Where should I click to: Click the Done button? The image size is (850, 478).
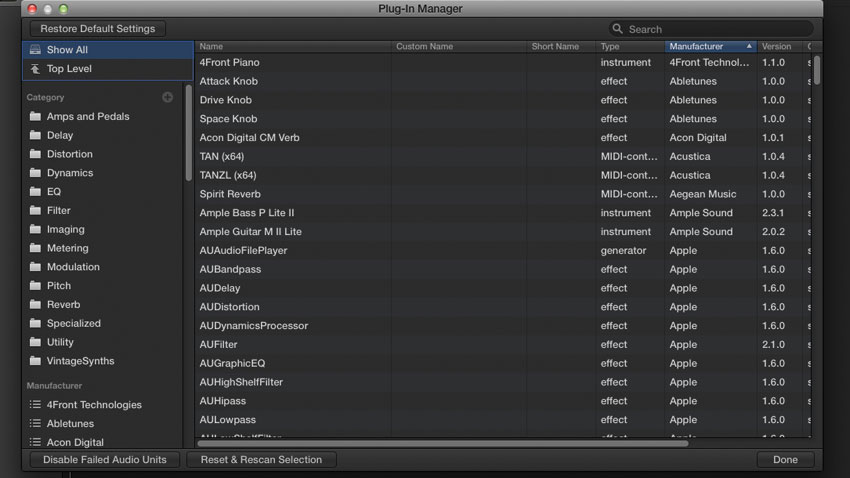[785, 460]
